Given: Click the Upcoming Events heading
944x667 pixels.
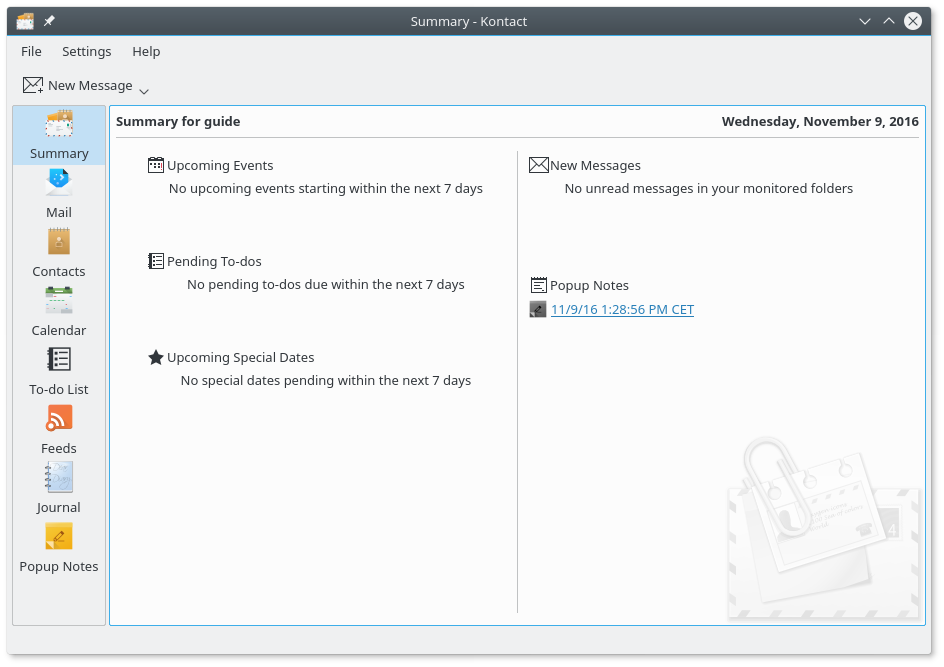Looking at the screenshot, I should pos(220,165).
